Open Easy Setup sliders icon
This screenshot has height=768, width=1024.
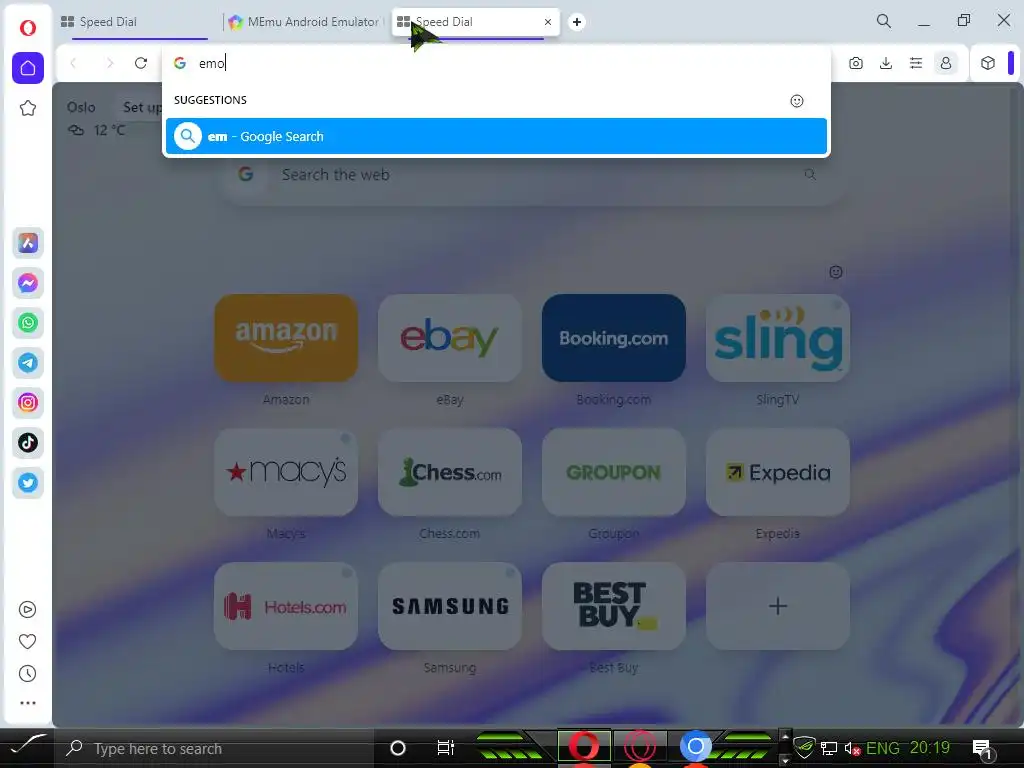[916, 63]
